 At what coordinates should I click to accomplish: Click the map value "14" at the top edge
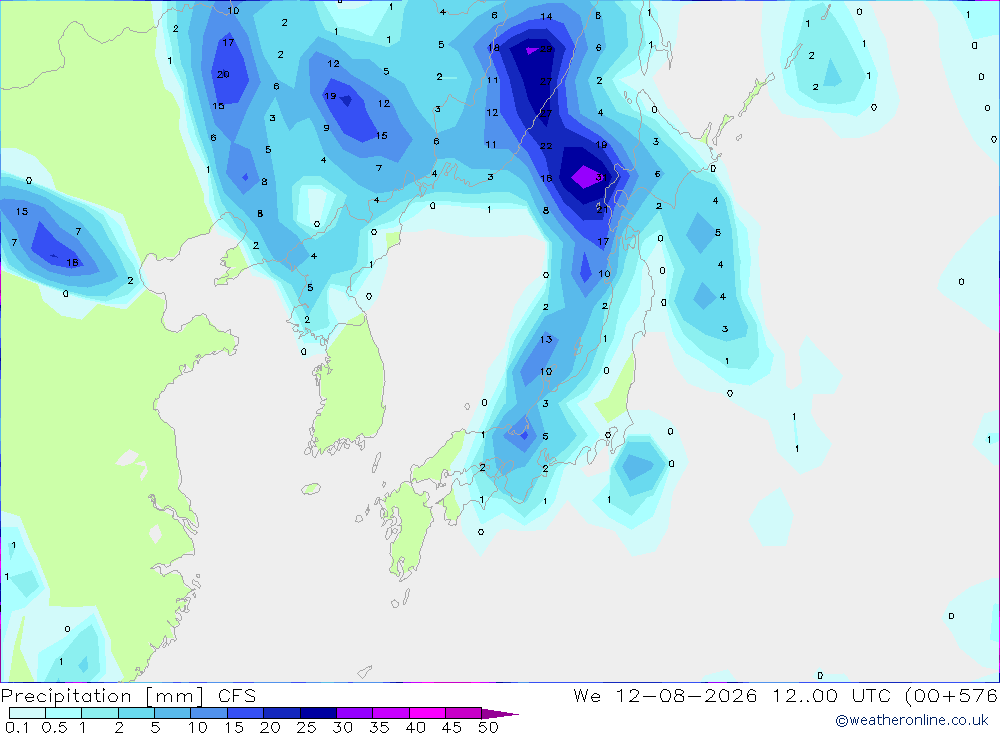coord(546,17)
